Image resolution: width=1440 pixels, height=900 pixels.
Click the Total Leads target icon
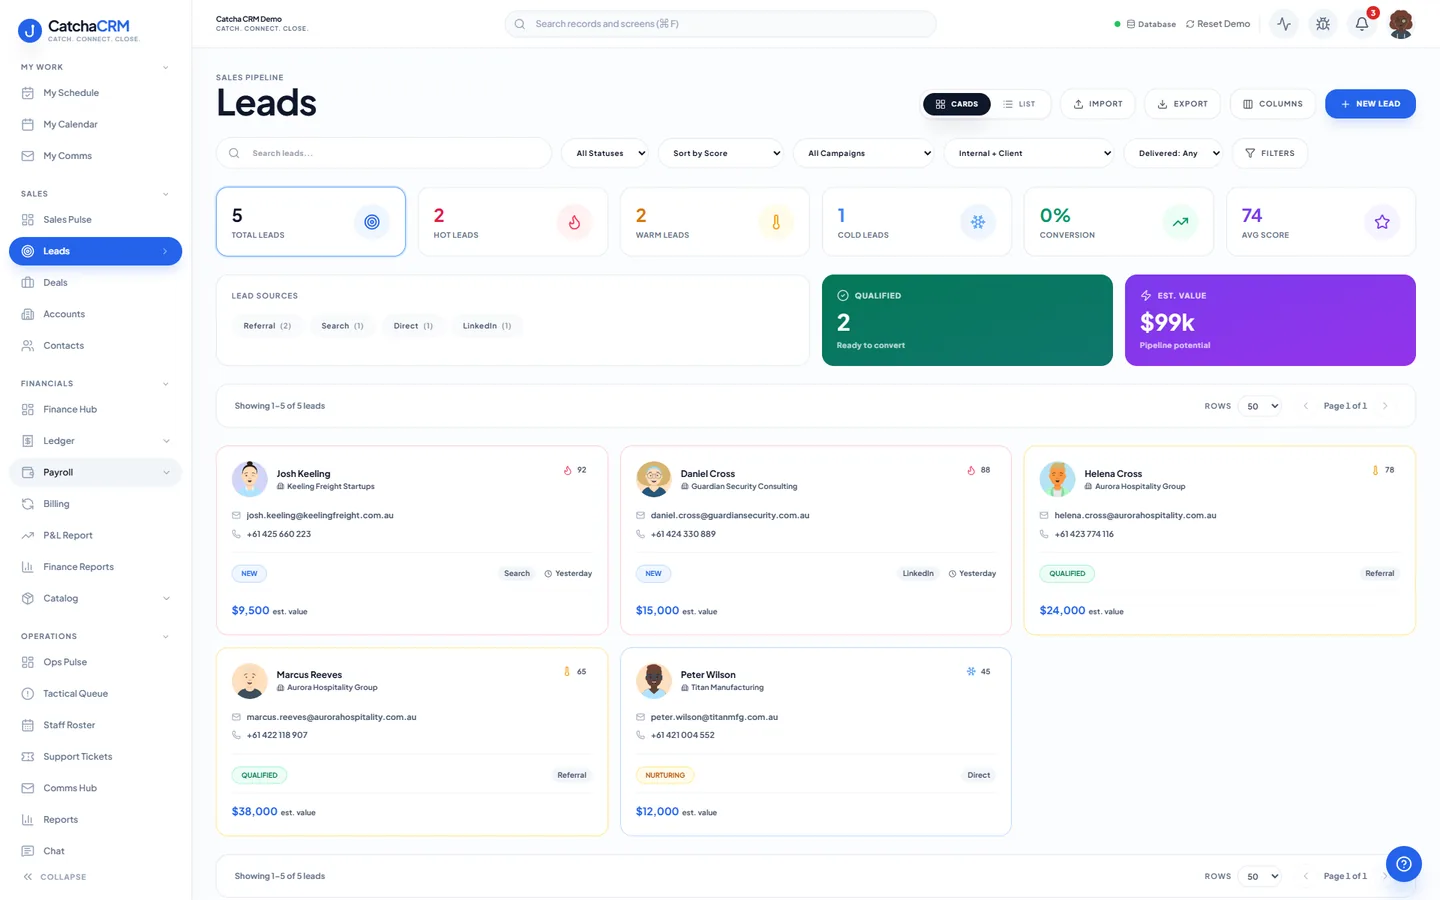(372, 222)
